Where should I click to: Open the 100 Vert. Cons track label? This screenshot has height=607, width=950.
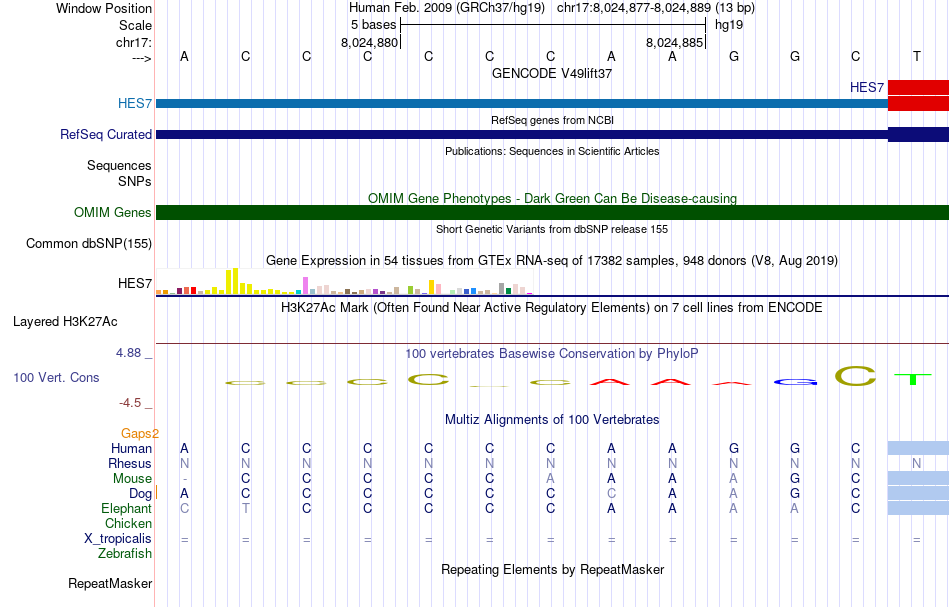(56, 378)
